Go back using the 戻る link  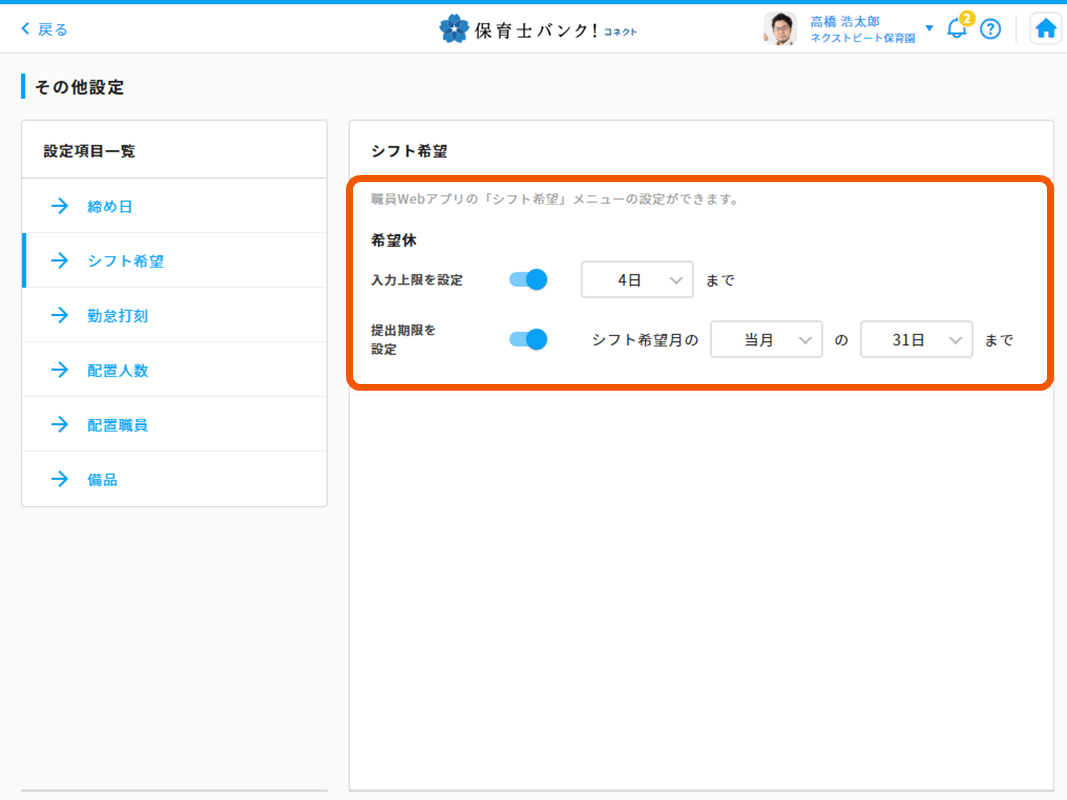coord(45,29)
